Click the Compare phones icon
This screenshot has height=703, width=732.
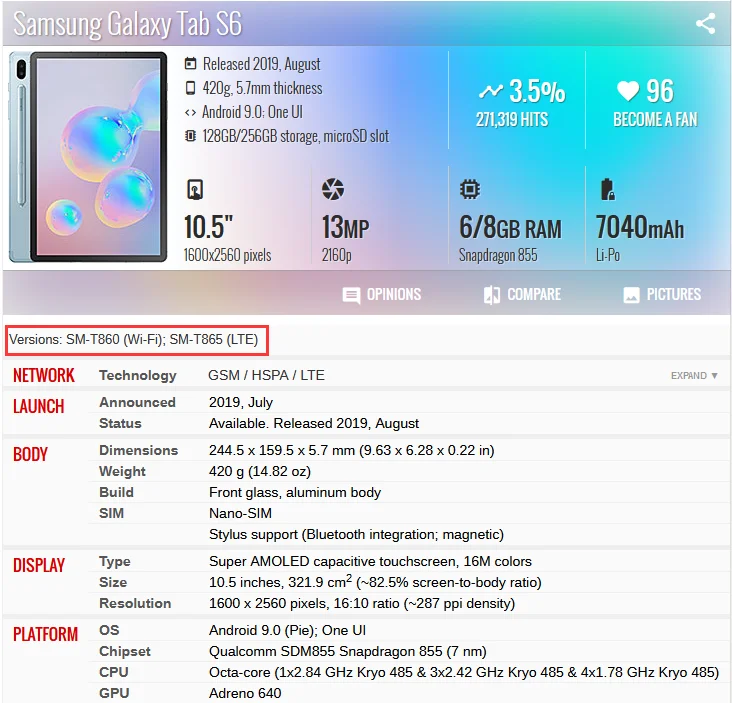[x=492, y=295]
